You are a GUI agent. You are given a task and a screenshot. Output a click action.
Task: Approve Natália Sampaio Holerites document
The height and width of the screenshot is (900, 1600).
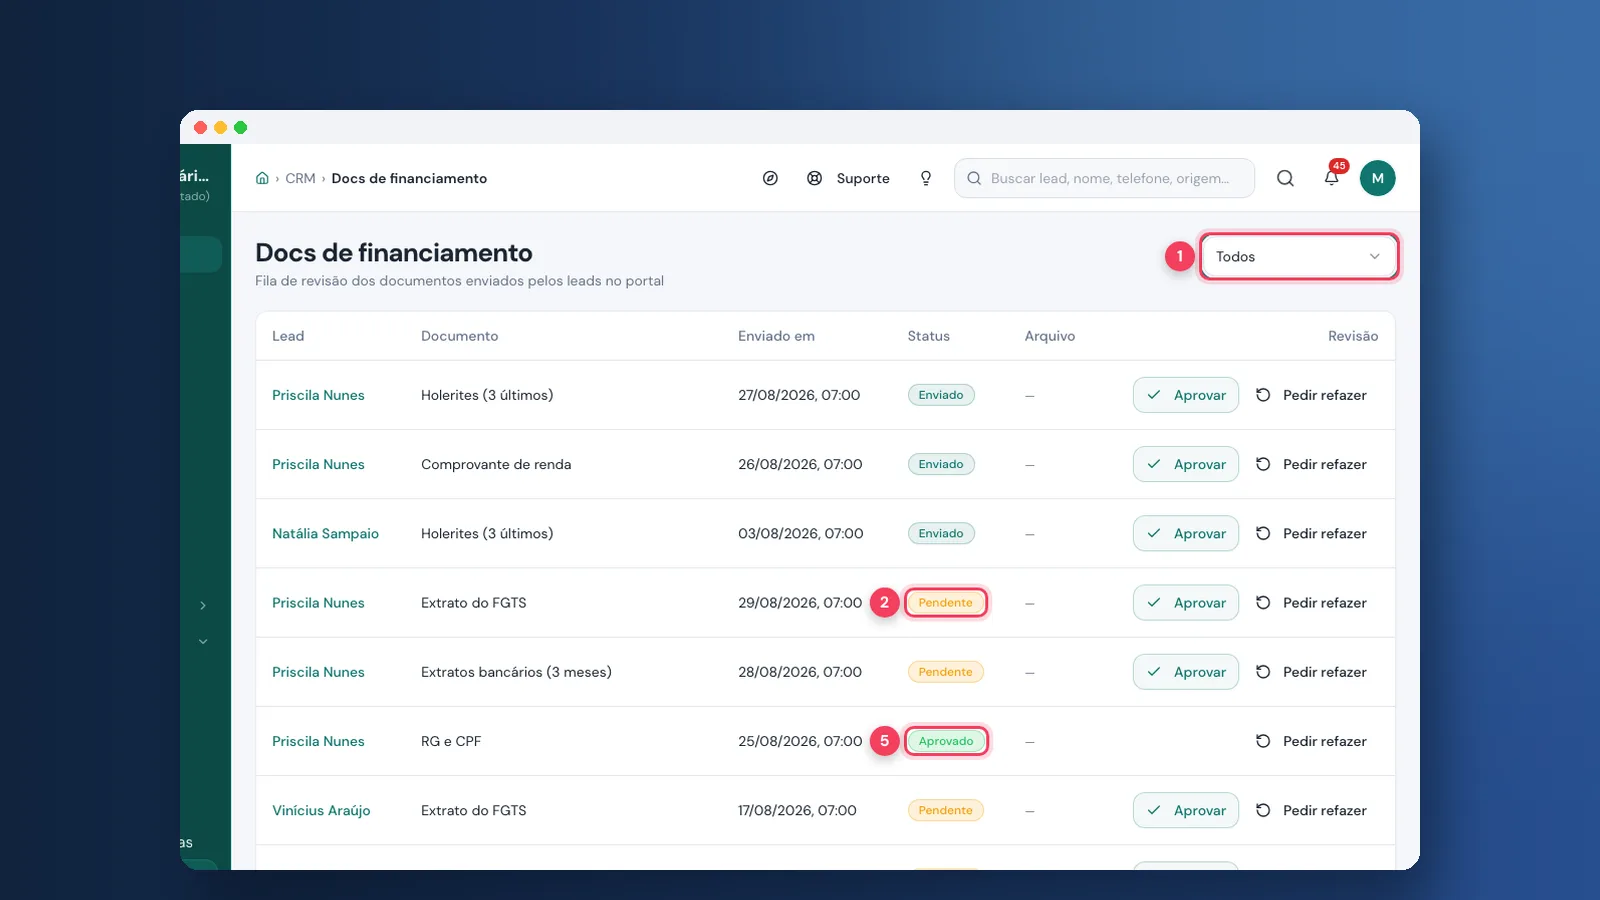coord(1186,533)
